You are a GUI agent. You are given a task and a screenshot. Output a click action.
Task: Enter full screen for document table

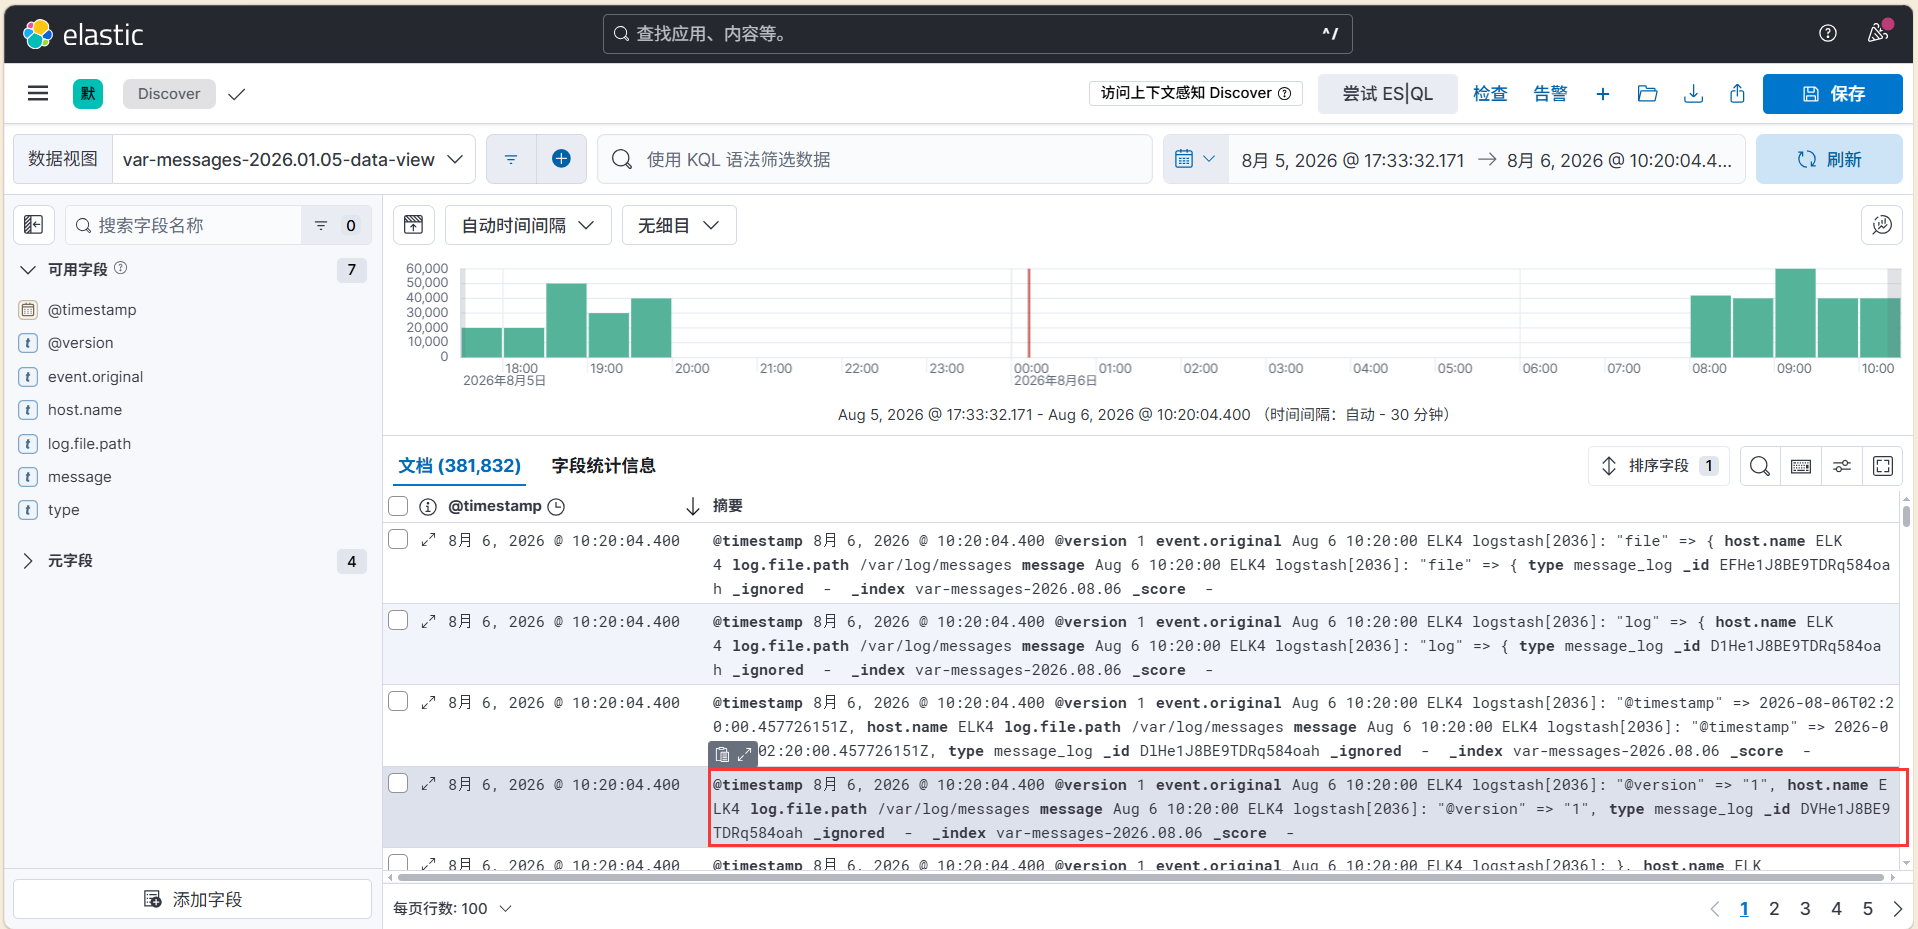tap(1883, 466)
